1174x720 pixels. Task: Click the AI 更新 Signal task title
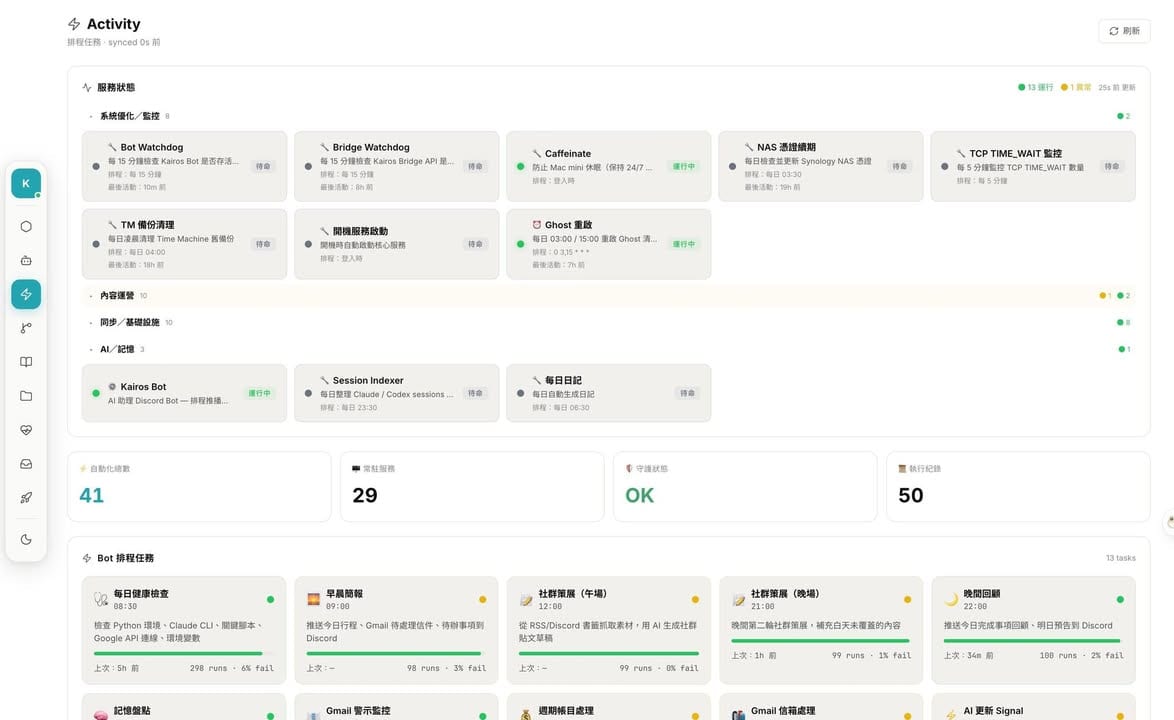(x=994, y=711)
